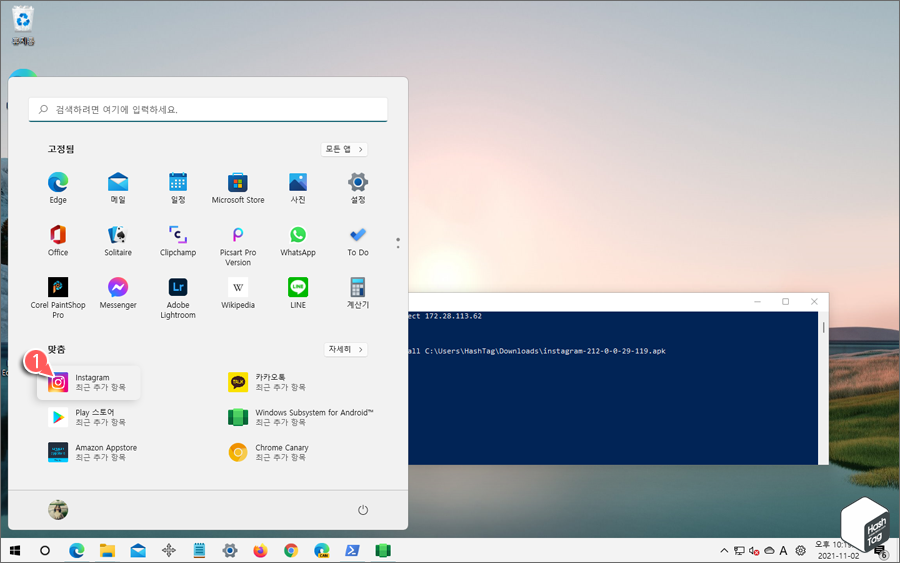Open network status tray icon
This screenshot has height=563, width=900.
click(x=739, y=551)
